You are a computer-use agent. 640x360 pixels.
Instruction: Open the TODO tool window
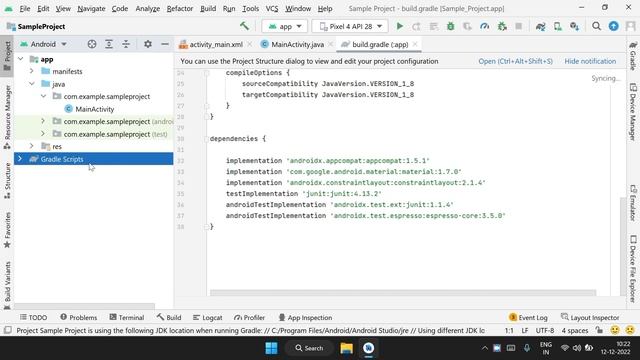33,317
